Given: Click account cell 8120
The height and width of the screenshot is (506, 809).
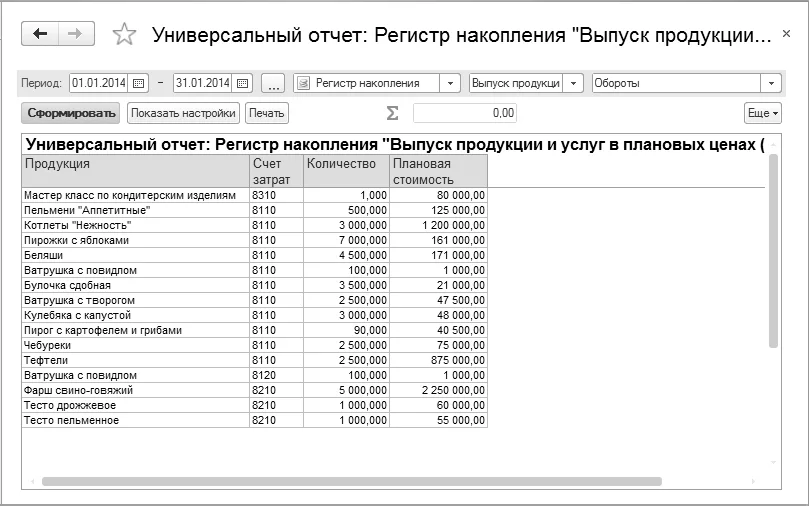Looking at the screenshot, I should coord(277,375).
